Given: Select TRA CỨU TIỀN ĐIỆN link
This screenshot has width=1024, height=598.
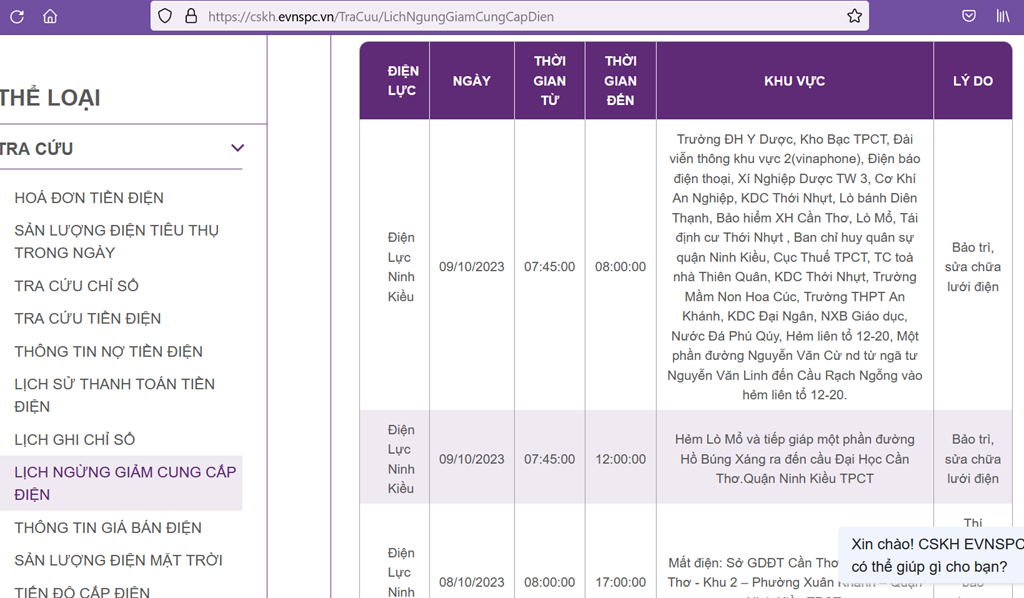Looking at the screenshot, I should point(88,319).
